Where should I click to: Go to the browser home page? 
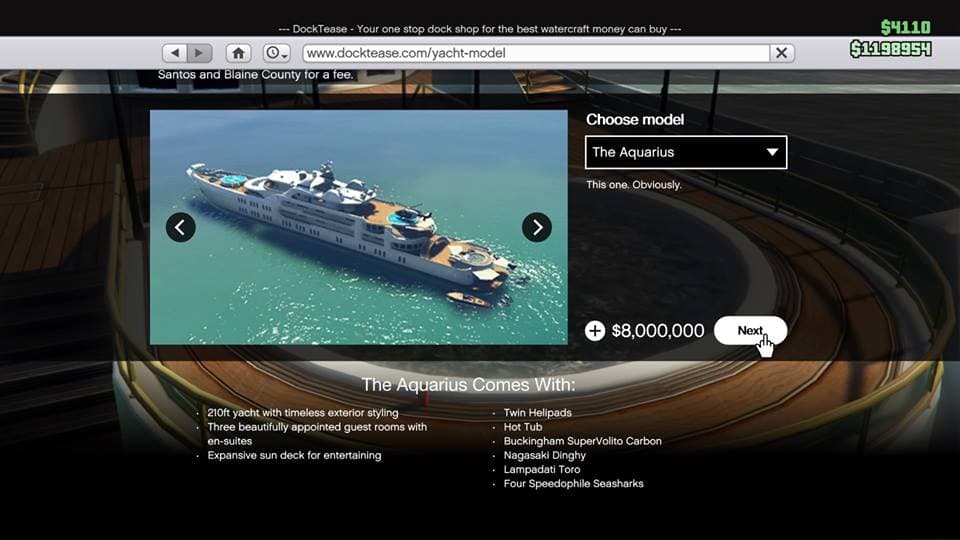click(x=238, y=53)
